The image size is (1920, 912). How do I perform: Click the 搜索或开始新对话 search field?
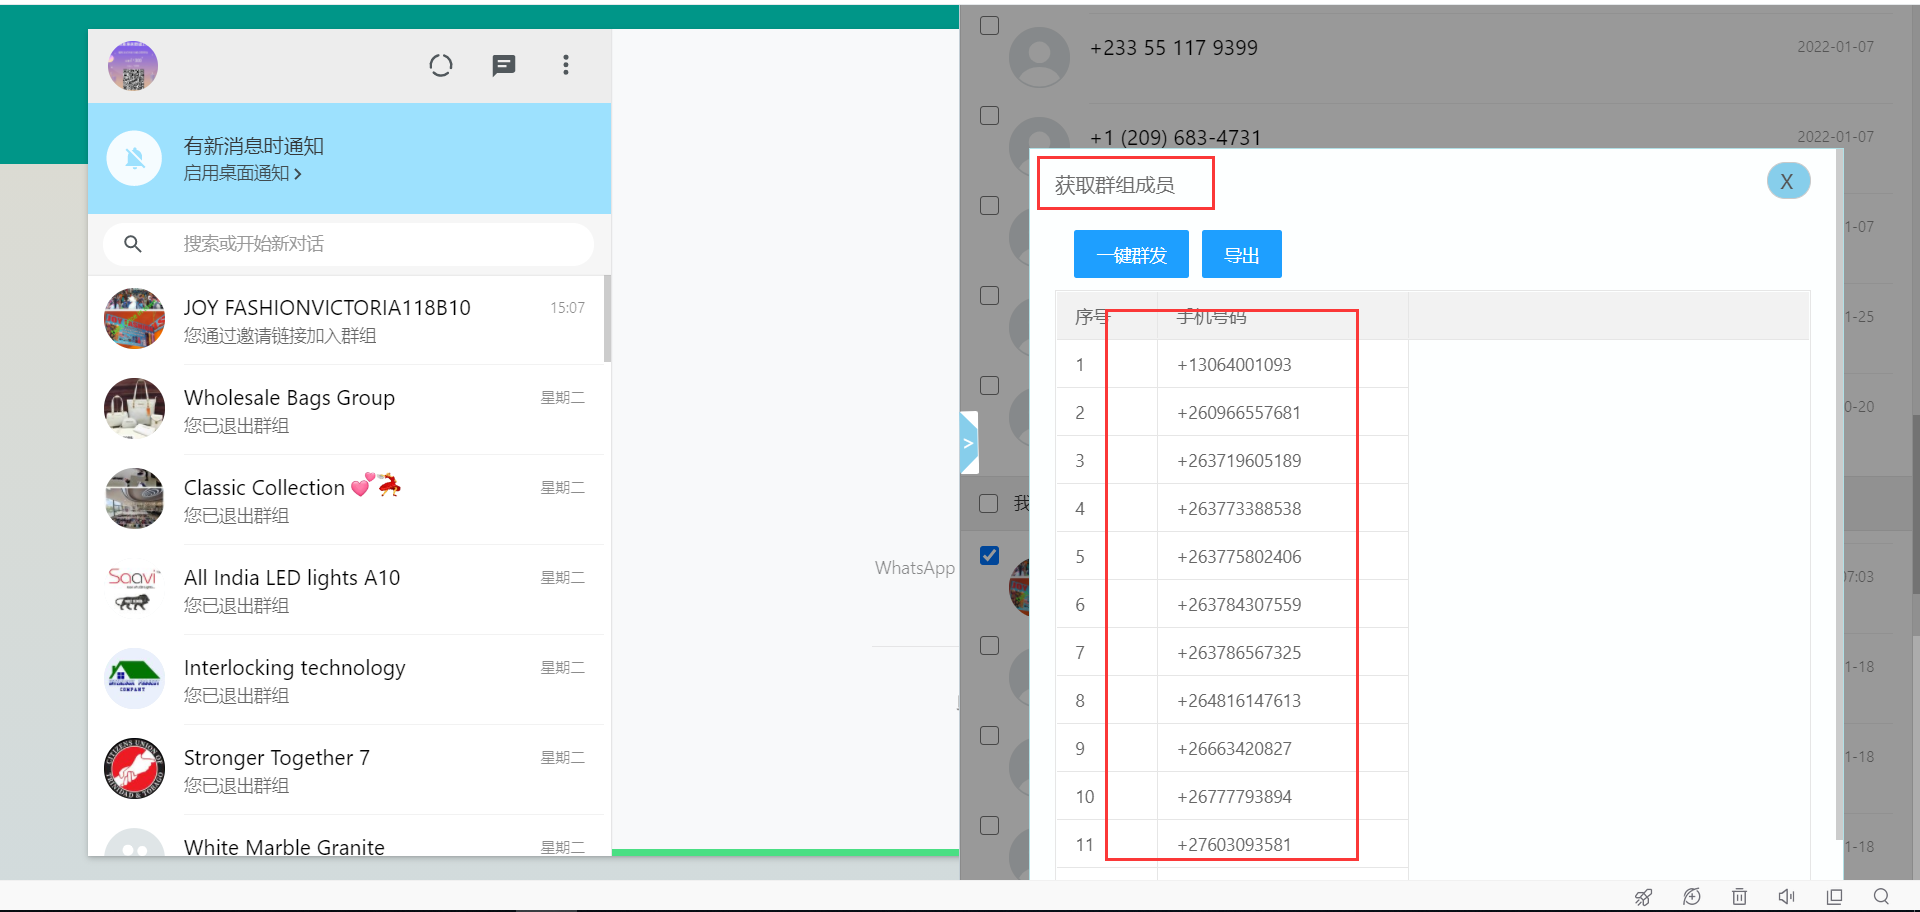coord(350,244)
